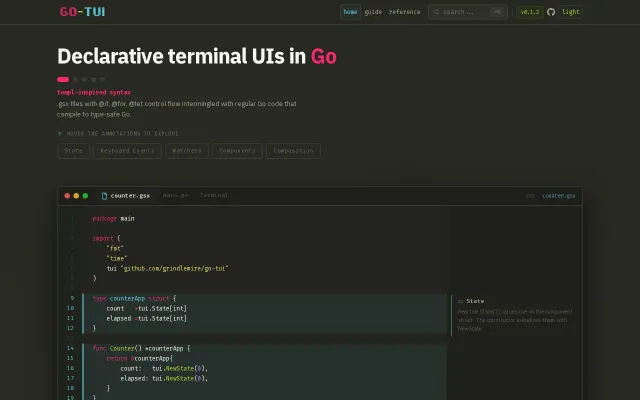
Task: Click the 'func Counter() *counterApp {' code line
Action: click(141, 348)
